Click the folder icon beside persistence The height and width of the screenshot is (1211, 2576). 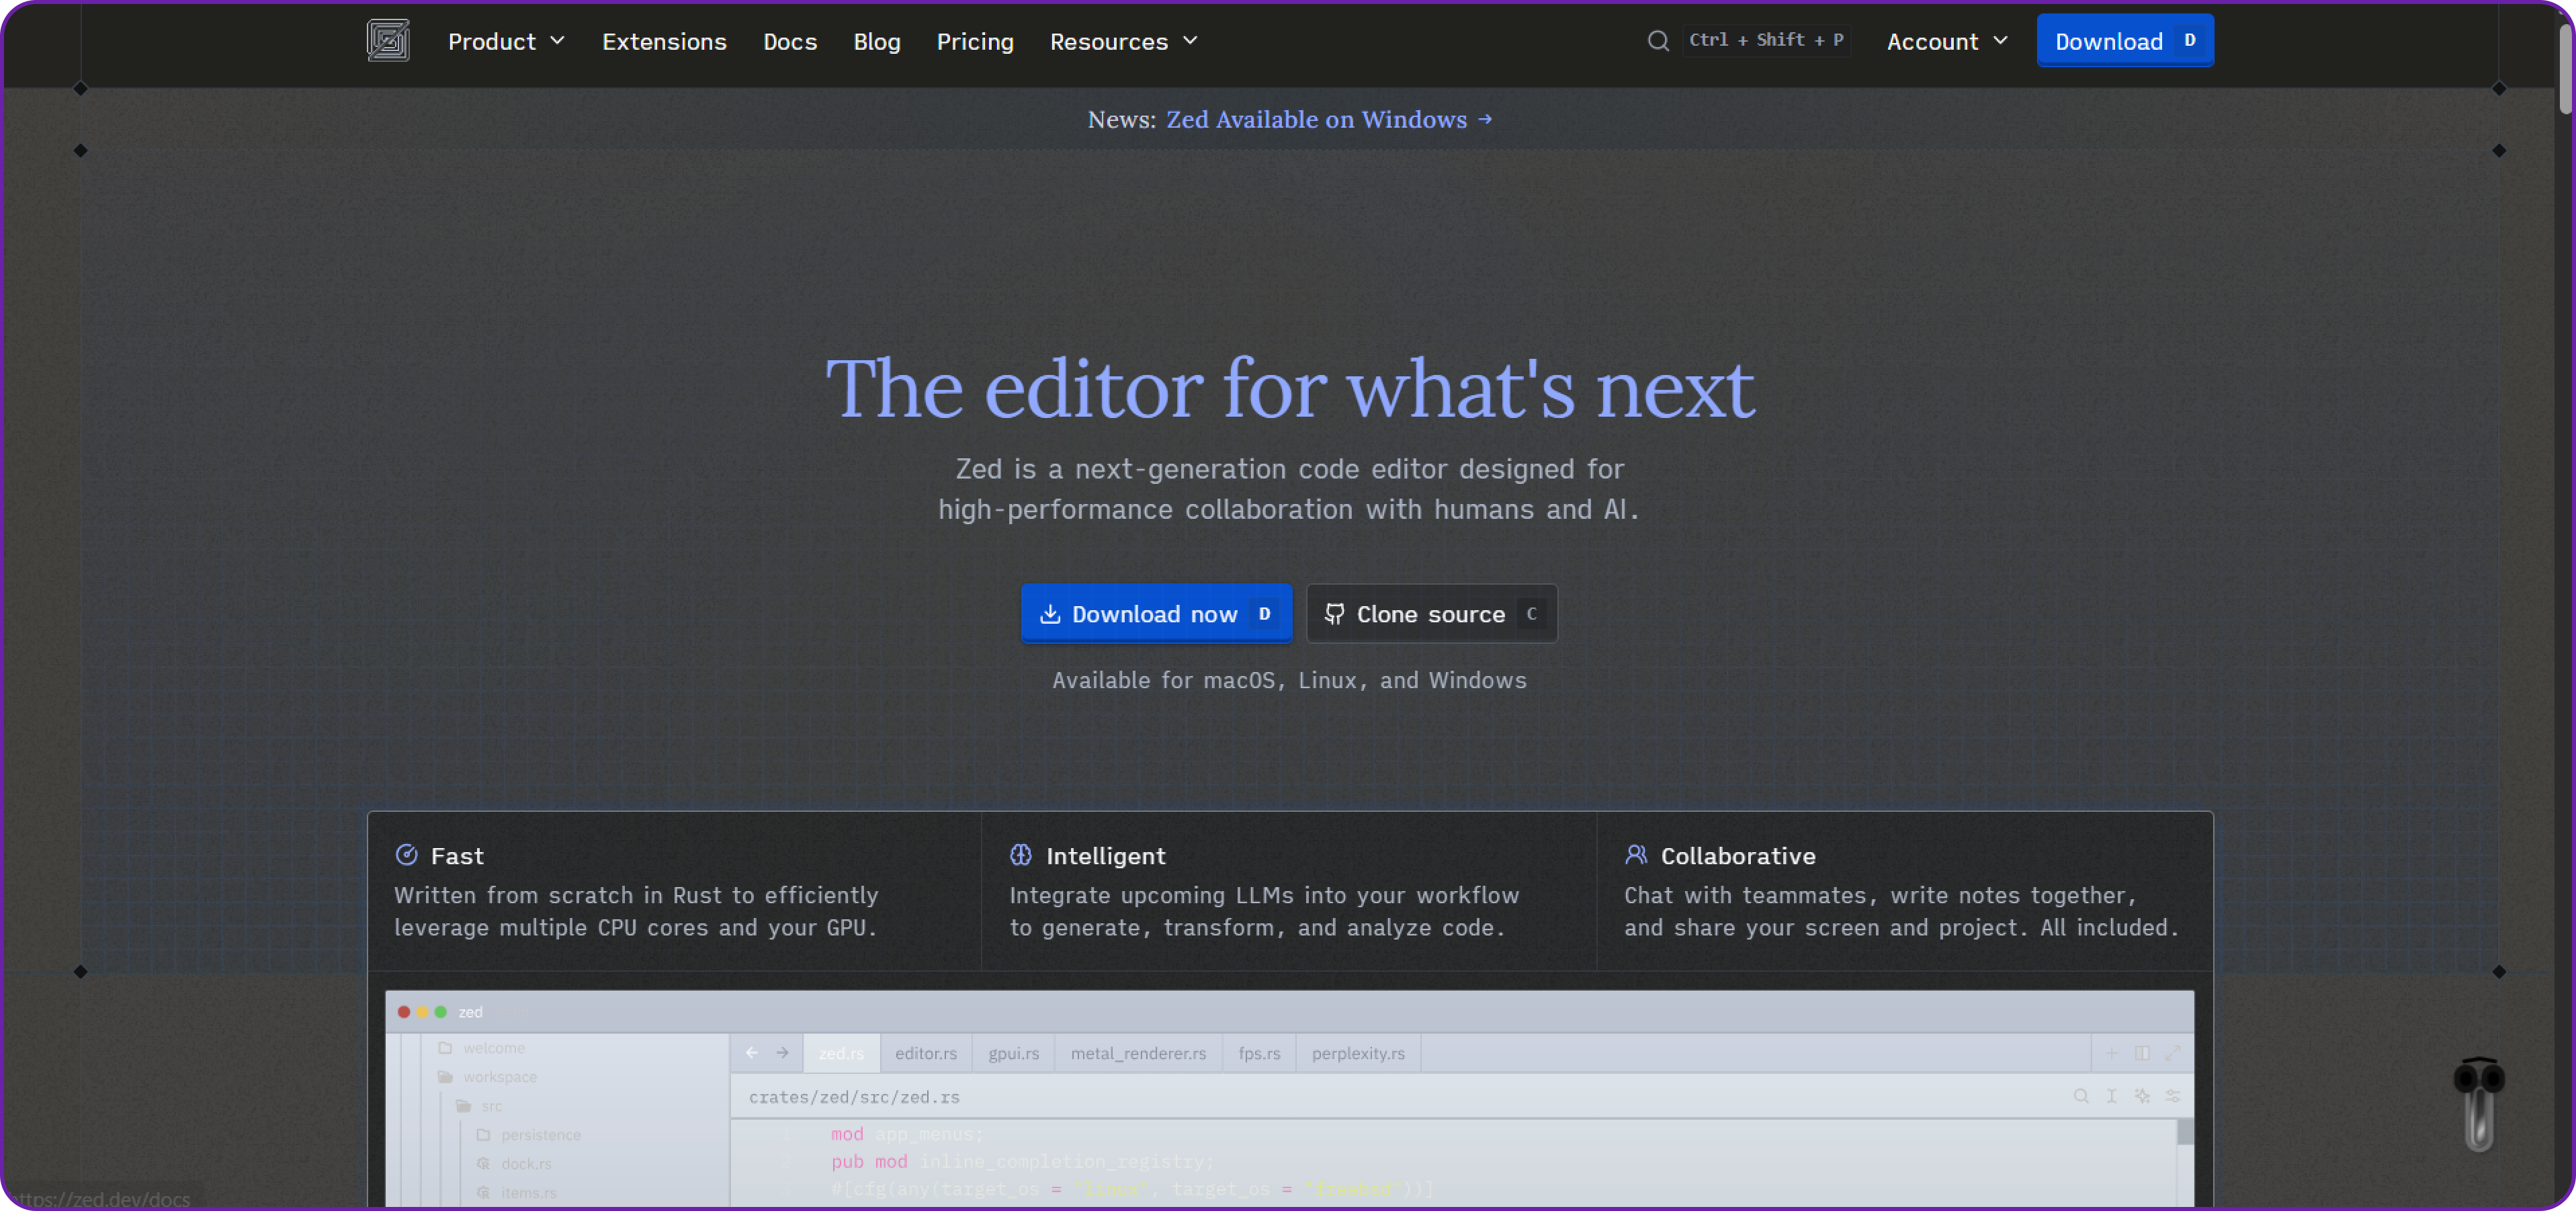point(484,1134)
